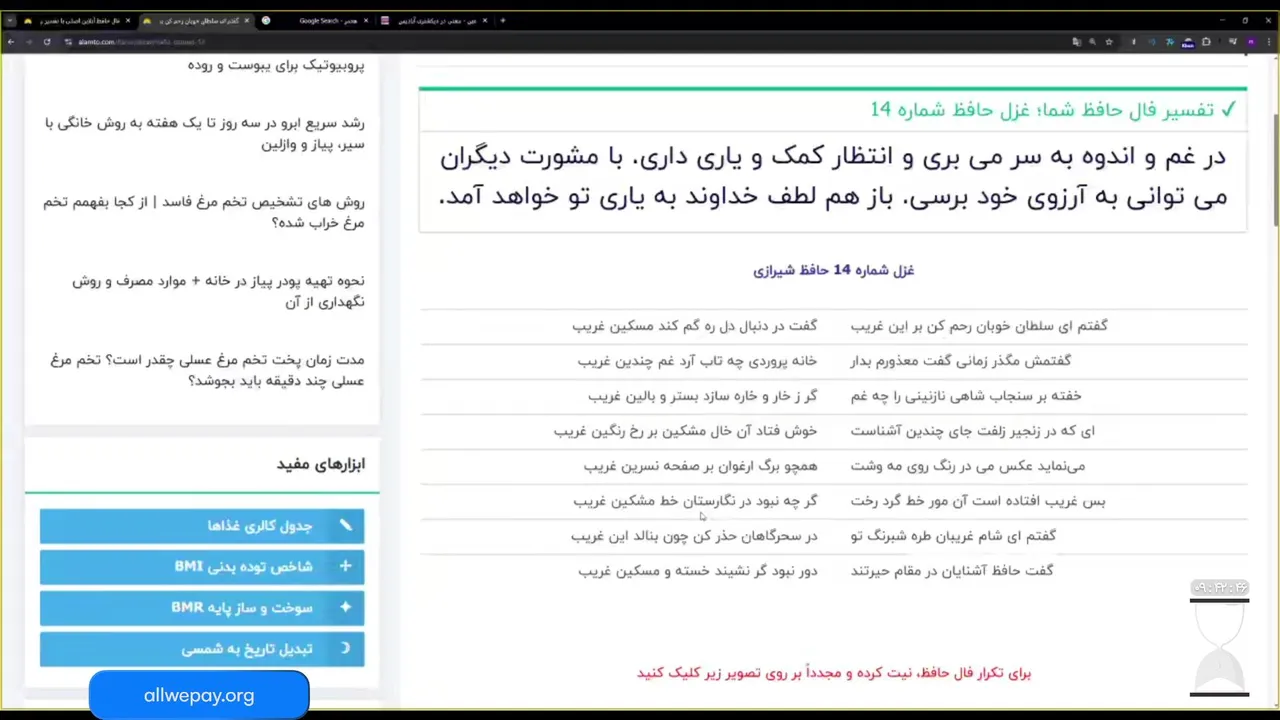1280x720 pixels.
Task: Click the translate page icon in toolbar
Action: coord(1077,42)
